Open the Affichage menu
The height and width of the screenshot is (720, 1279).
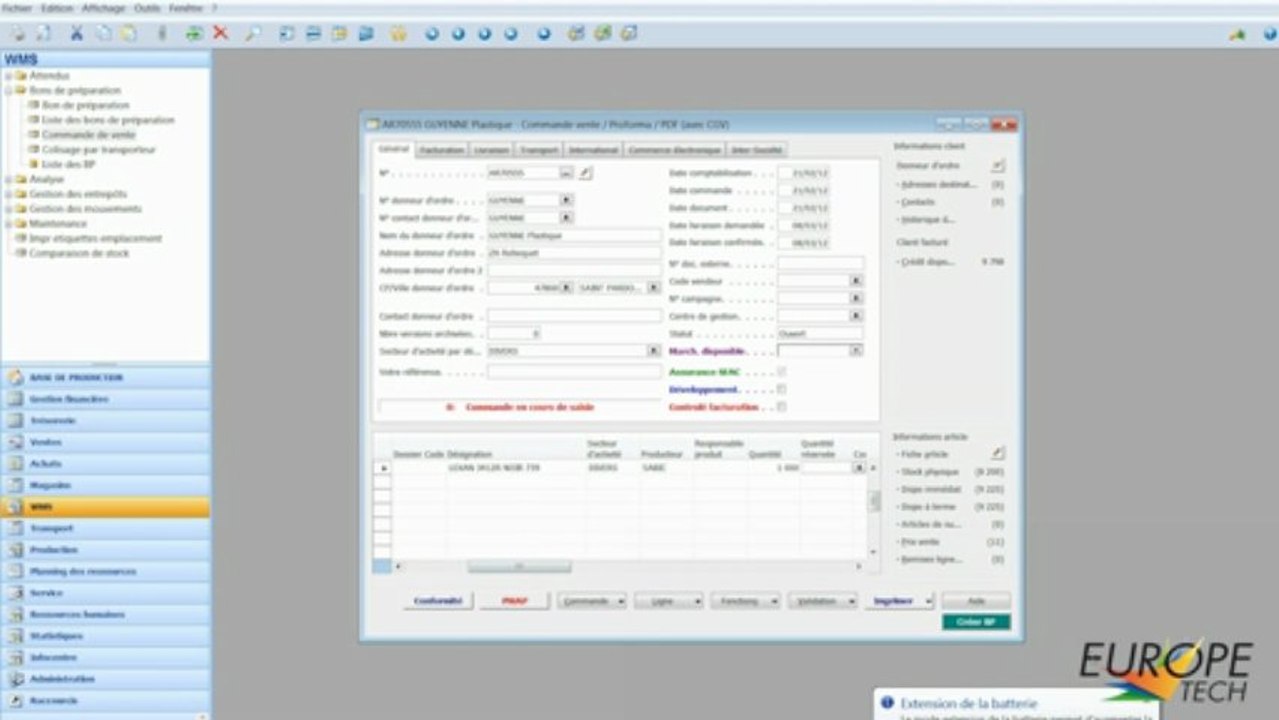tap(104, 7)
